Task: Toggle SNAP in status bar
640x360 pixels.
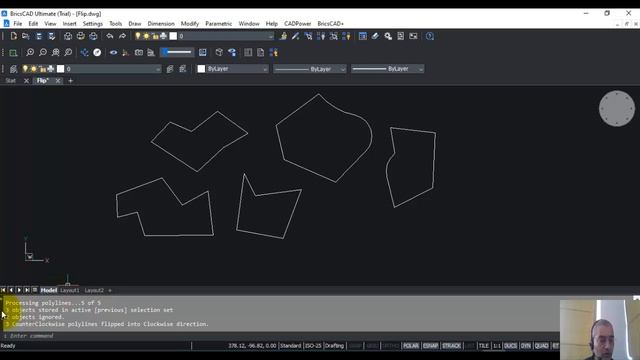Action: pyautogui.click(x=355, y=346)
